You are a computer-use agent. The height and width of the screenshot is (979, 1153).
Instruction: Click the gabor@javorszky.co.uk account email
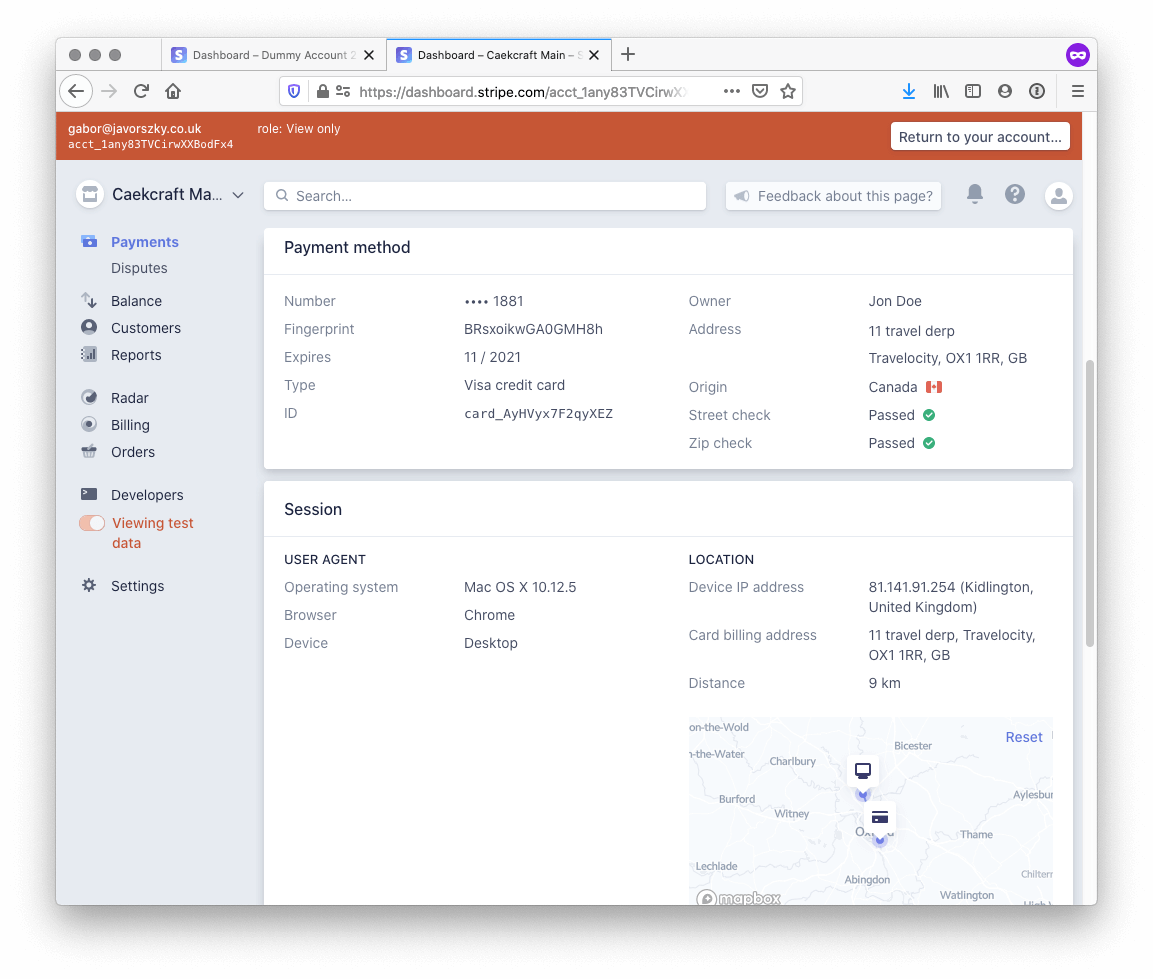click(x=135, y=129)
